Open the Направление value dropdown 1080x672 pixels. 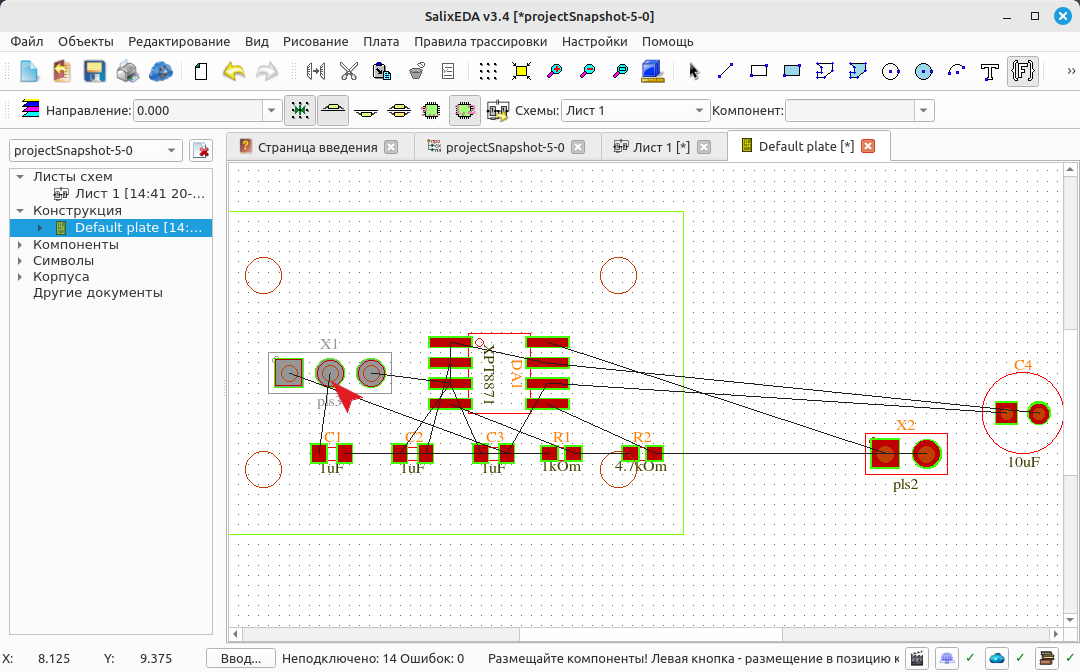(x=271, y=110)
